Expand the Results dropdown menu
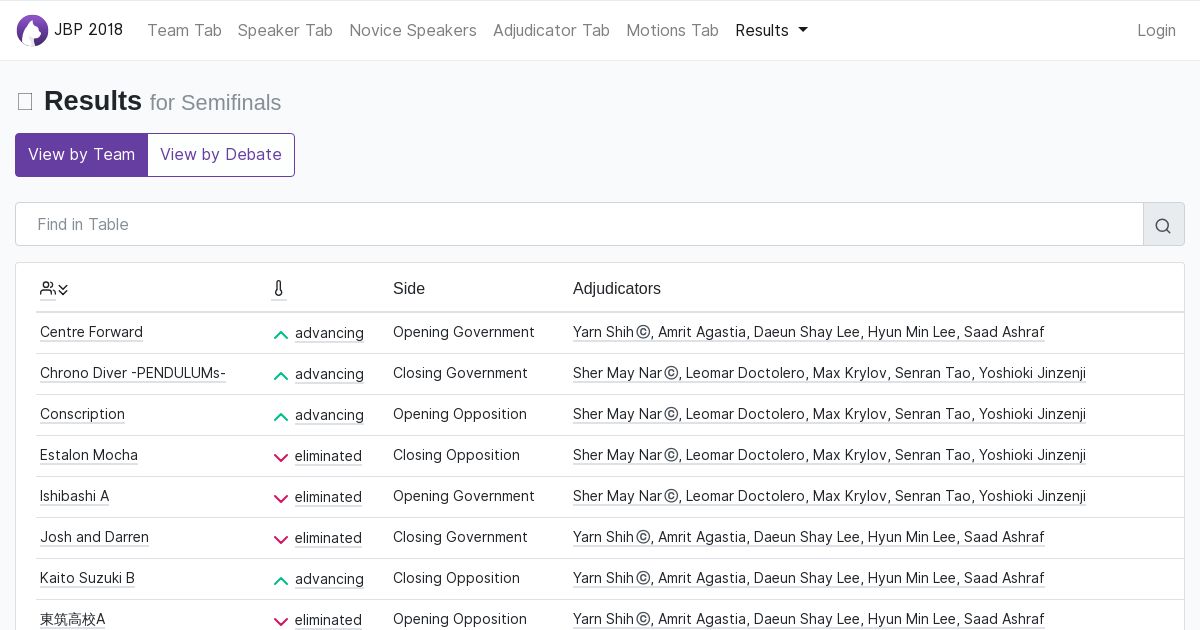1200x630 pixels. [771, 30]
